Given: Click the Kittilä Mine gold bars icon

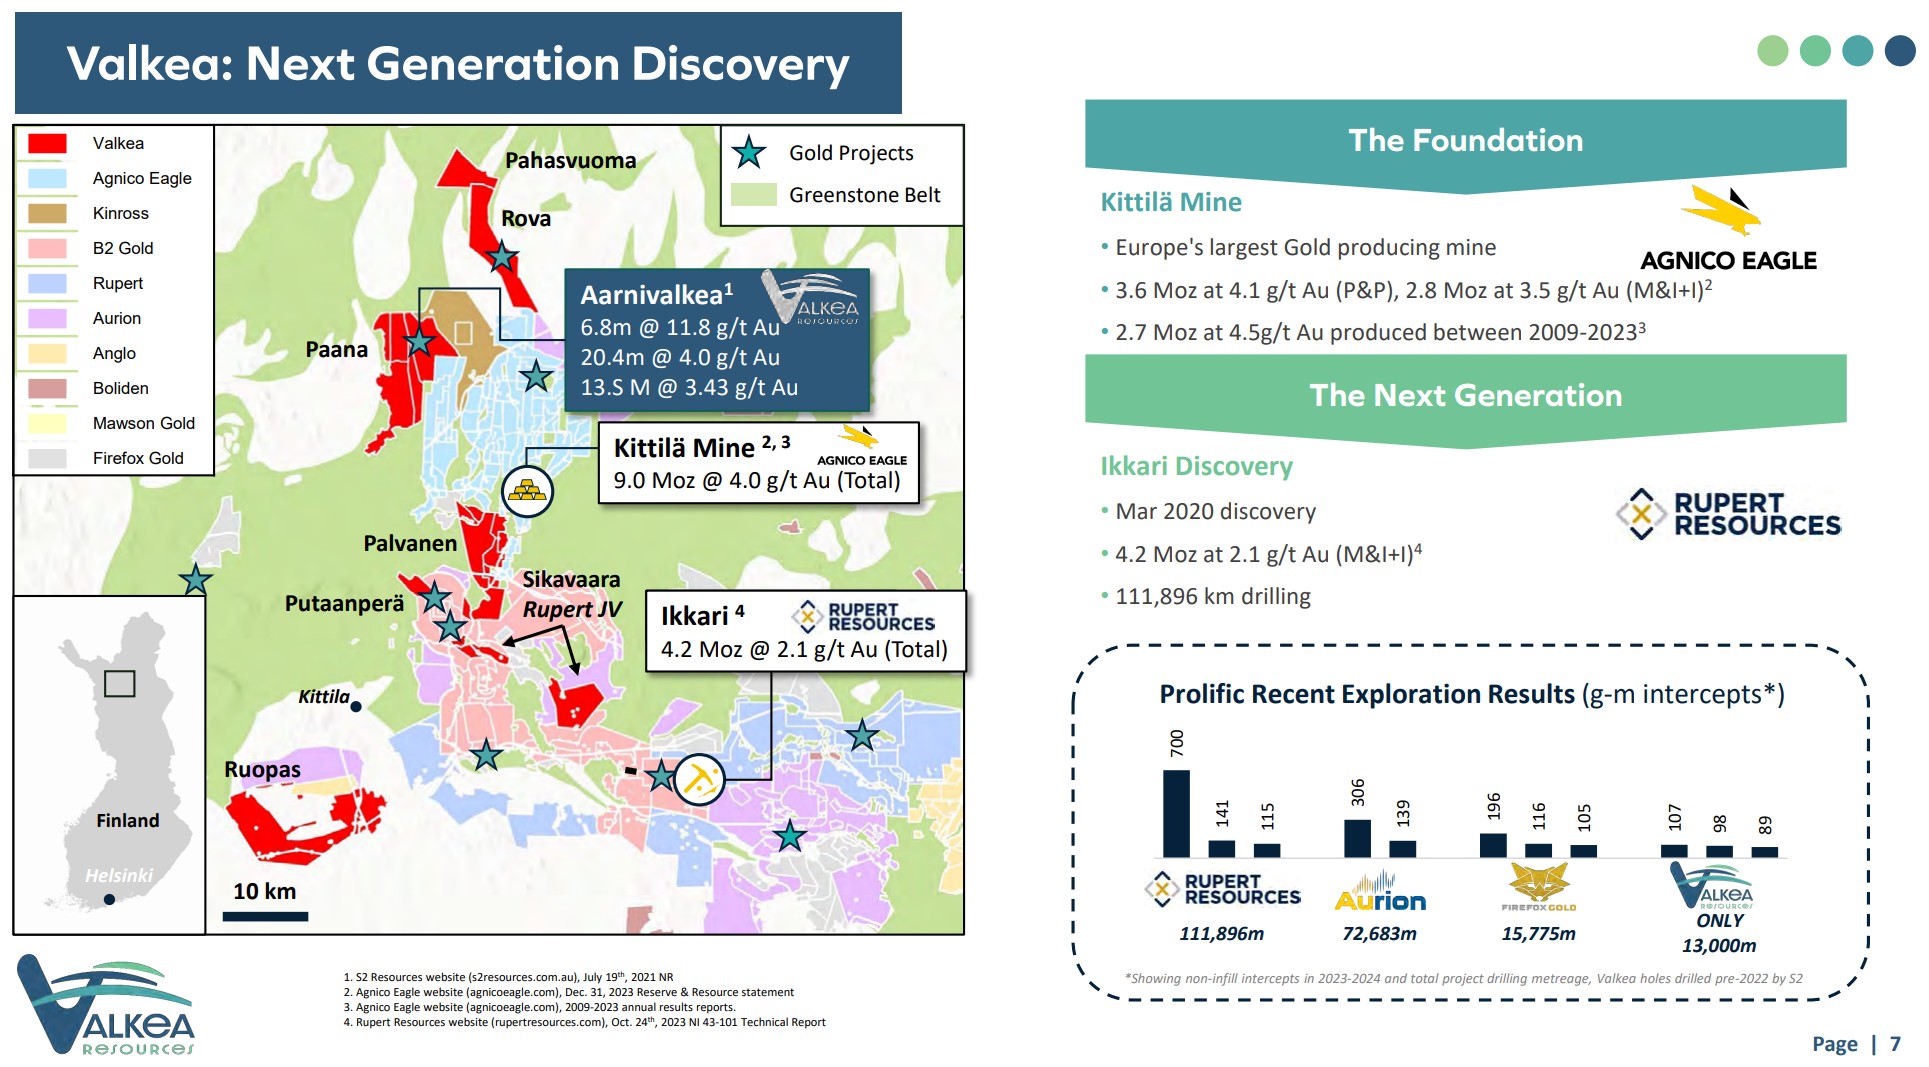Looking at the screenshot, I should pos(527,491).
